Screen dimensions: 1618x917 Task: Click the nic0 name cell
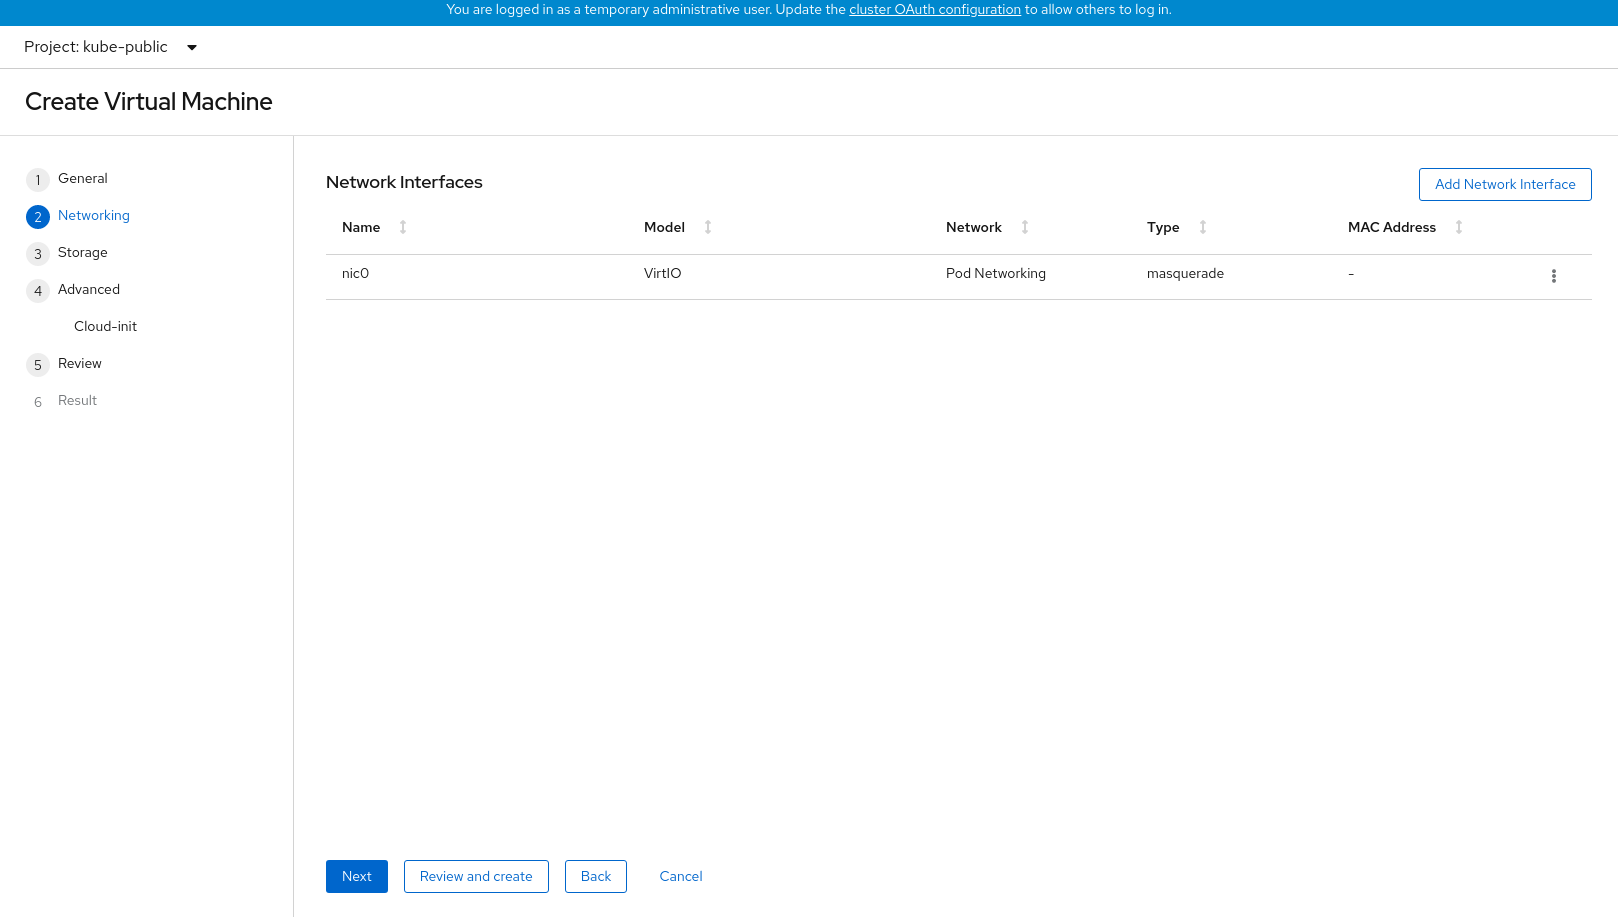coord(355,273)
